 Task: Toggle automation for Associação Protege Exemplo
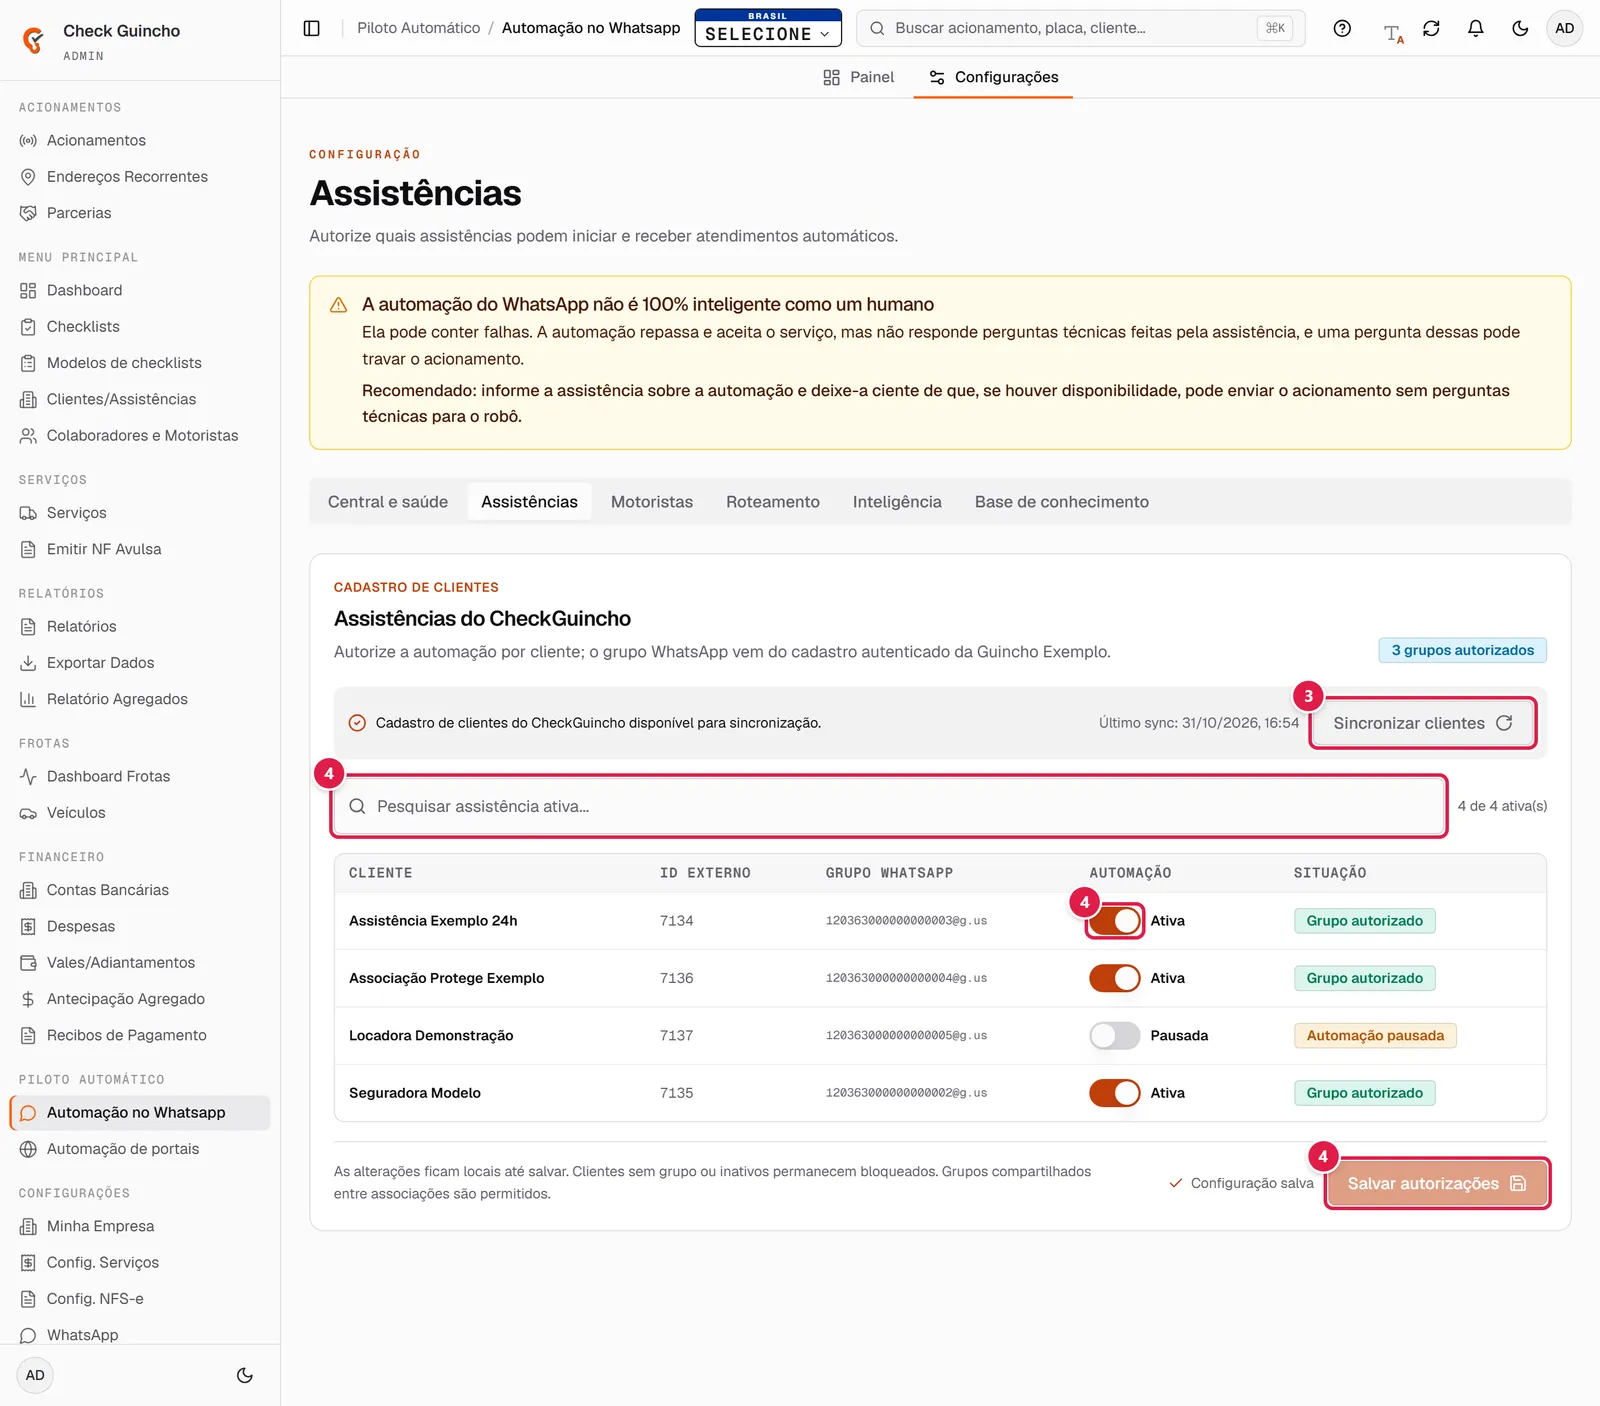1114,978
